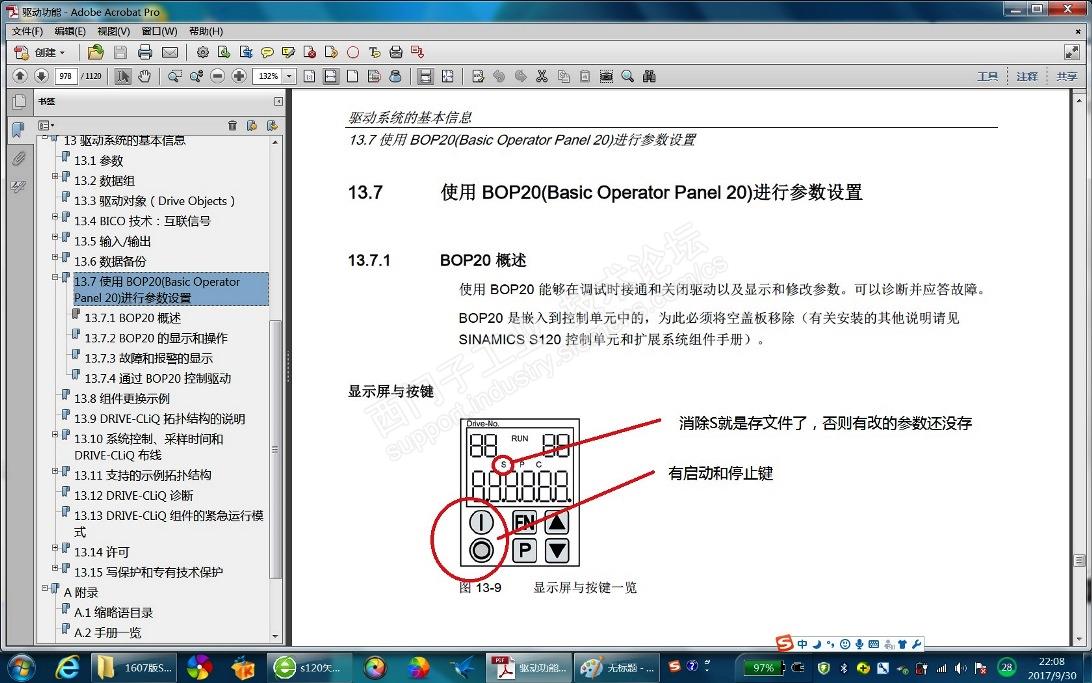Image resolution: width=1092 pixels, height=683 pixels.
Task: Select bookmark 13.1 参数
Action: click(x=98, y=161)
